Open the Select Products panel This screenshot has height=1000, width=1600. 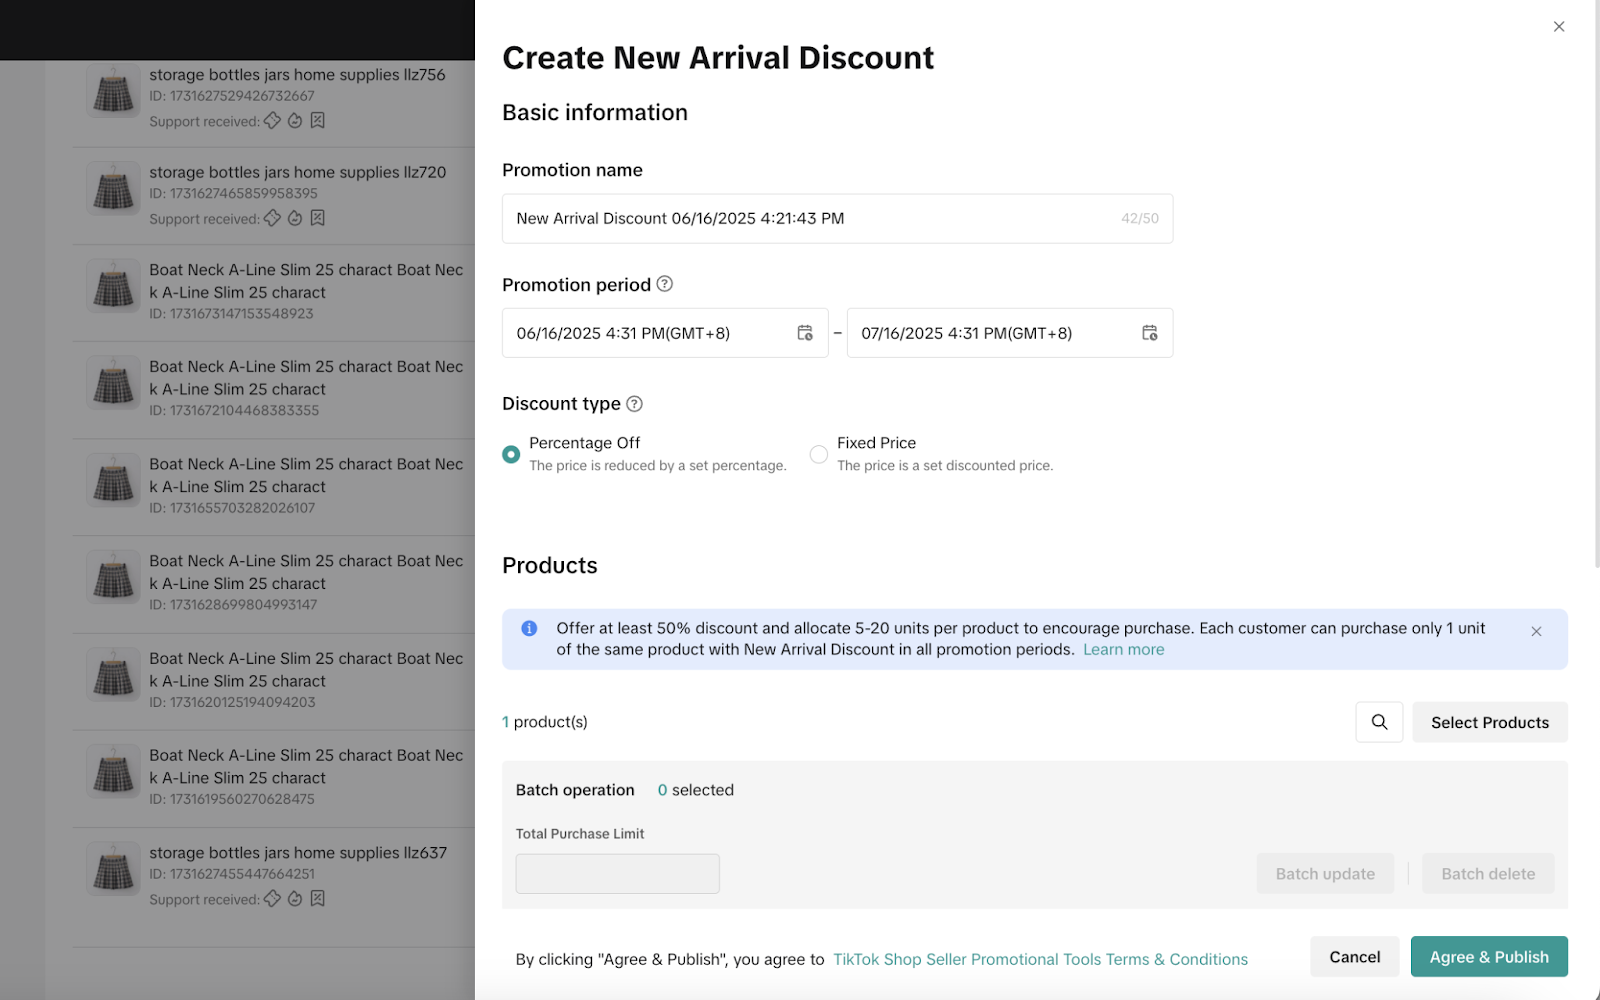tap(1489, 722)
